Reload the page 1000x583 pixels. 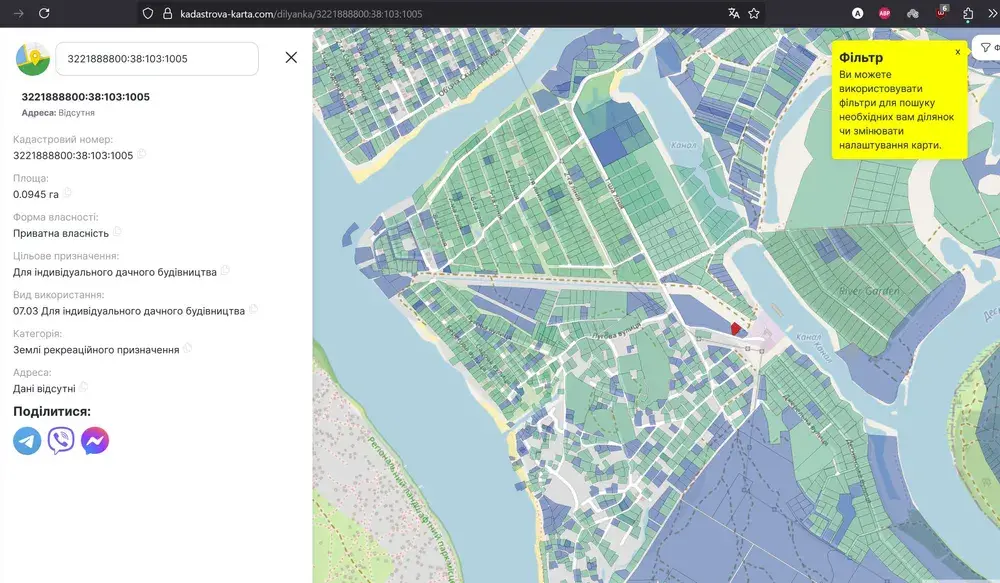[44, 13]
